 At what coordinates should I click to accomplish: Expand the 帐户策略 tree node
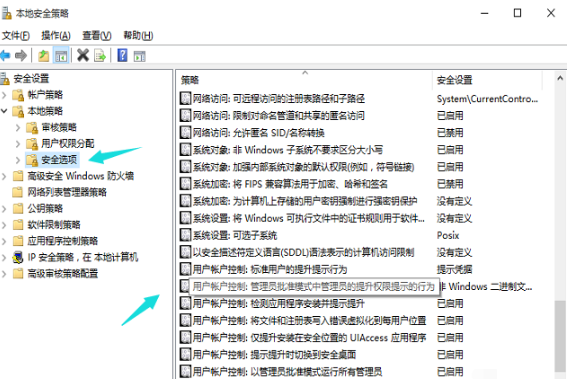click(4, 95)
